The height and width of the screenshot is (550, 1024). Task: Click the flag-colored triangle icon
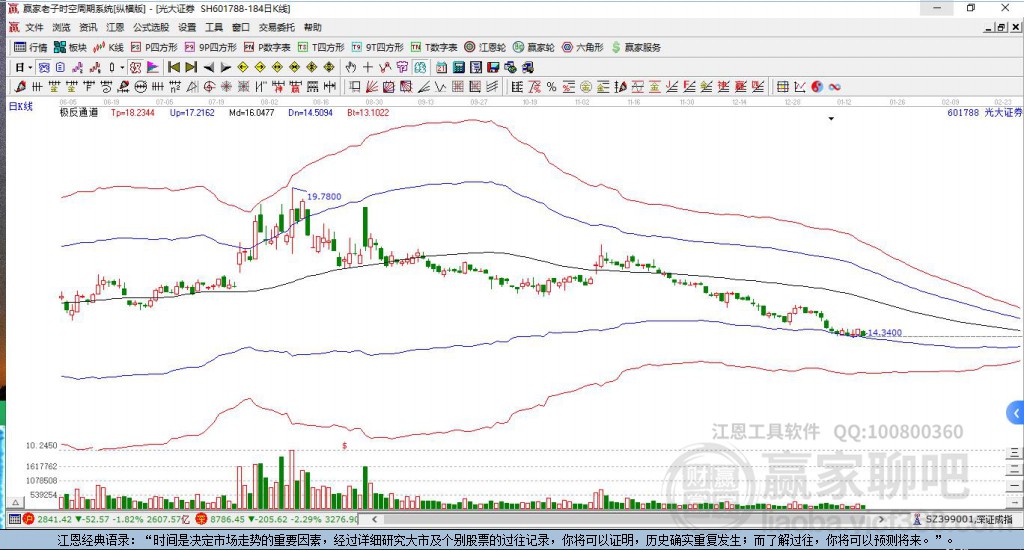(x=152, y=67)
